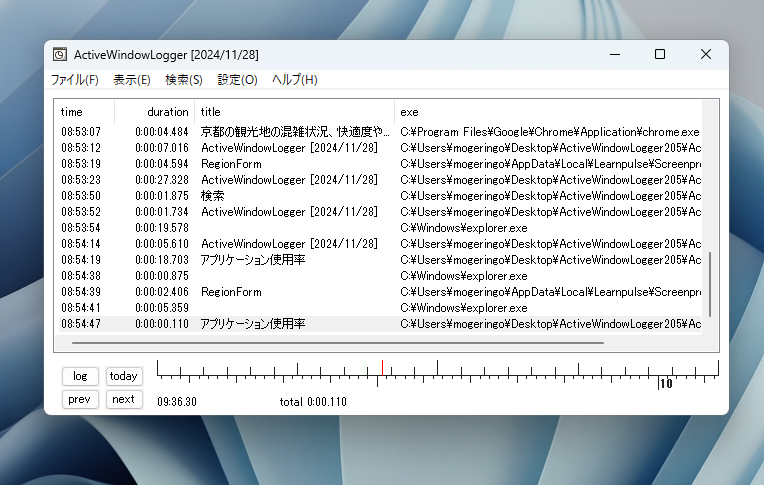Sort by the time column header
Screen dimensions: 764x485
tap(86, 112)
